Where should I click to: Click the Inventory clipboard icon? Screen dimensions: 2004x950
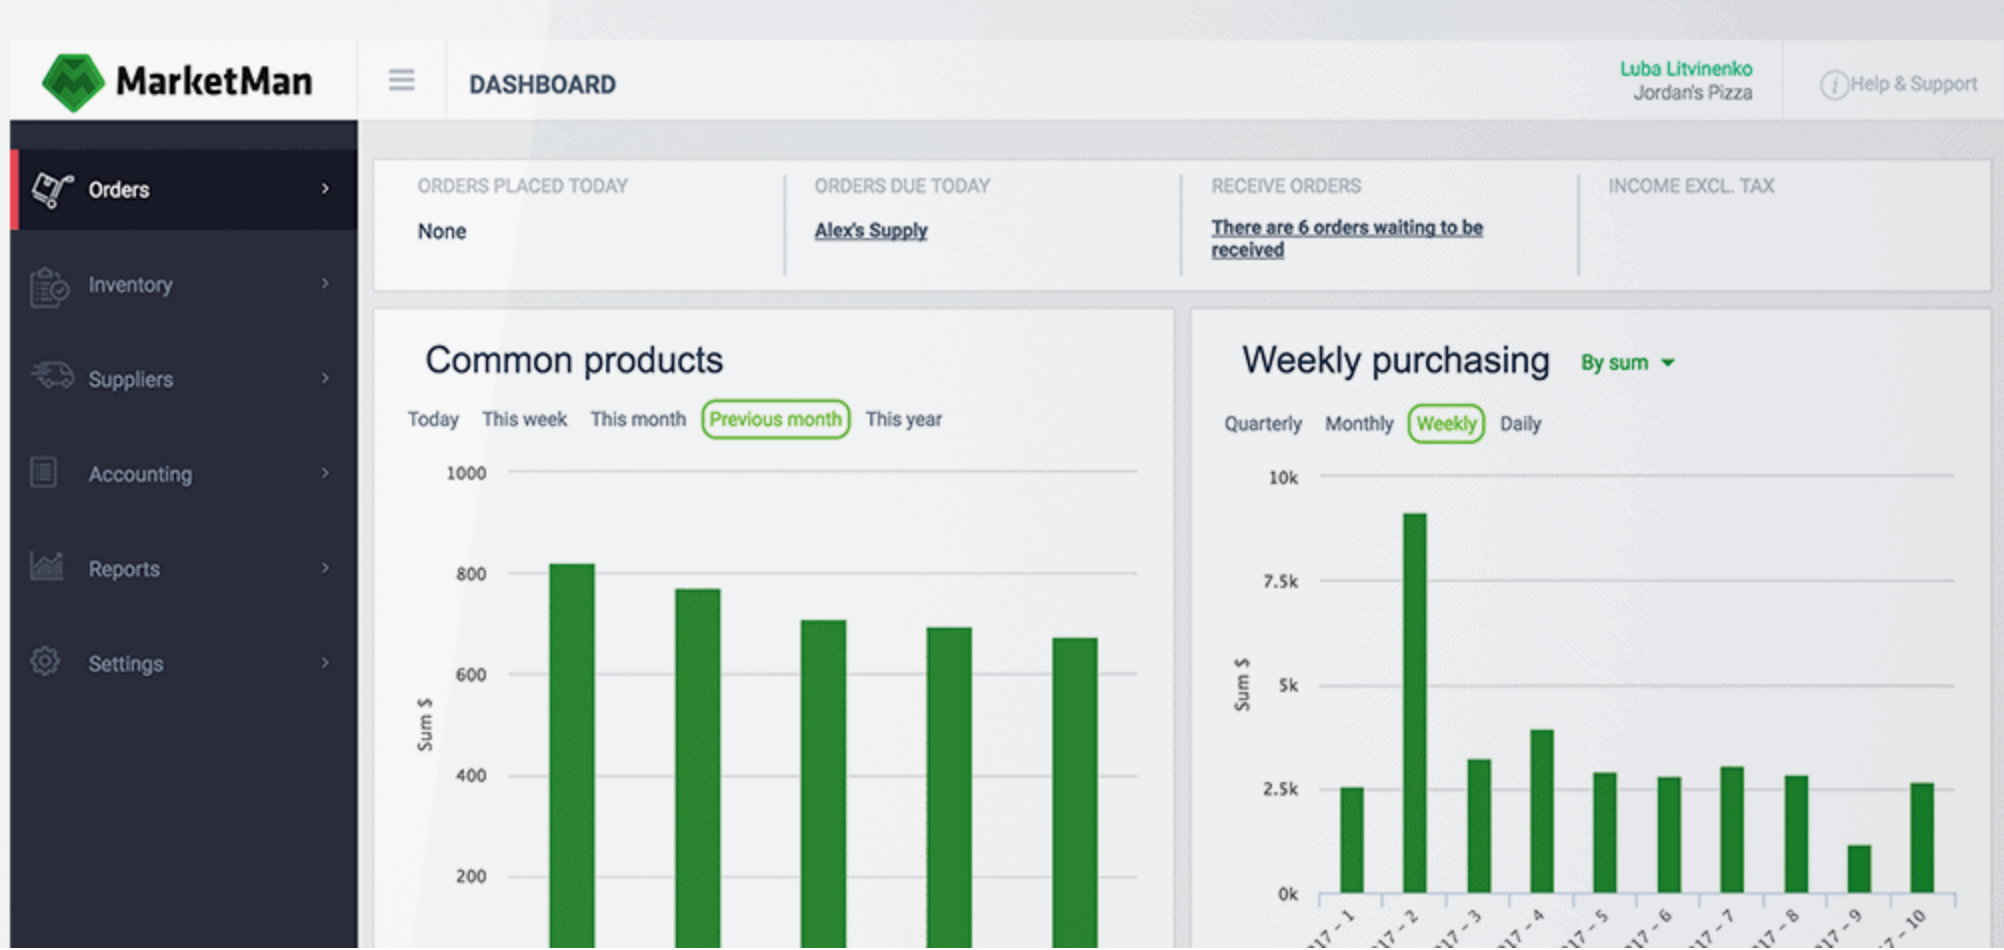pyautogui.click(x=48, y=286)
